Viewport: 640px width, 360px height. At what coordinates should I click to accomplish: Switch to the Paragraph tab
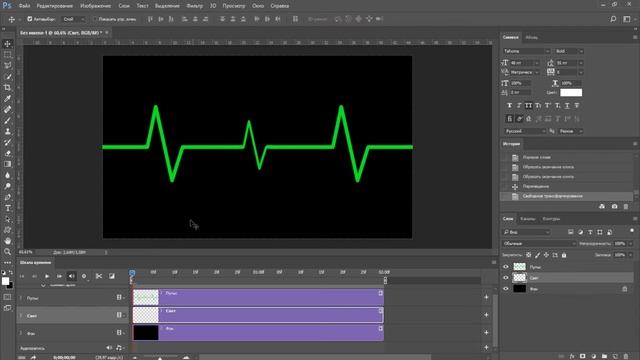[x=531, y=37]
